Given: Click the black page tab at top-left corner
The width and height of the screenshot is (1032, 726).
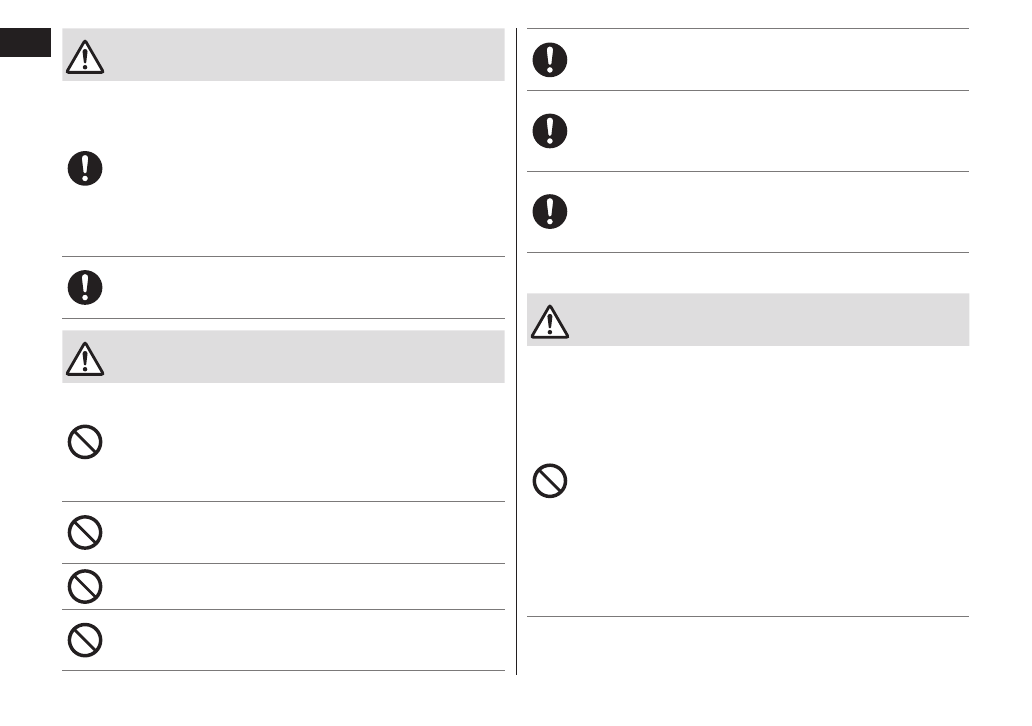Looking at the screenshot, I should tap(25, 43).
